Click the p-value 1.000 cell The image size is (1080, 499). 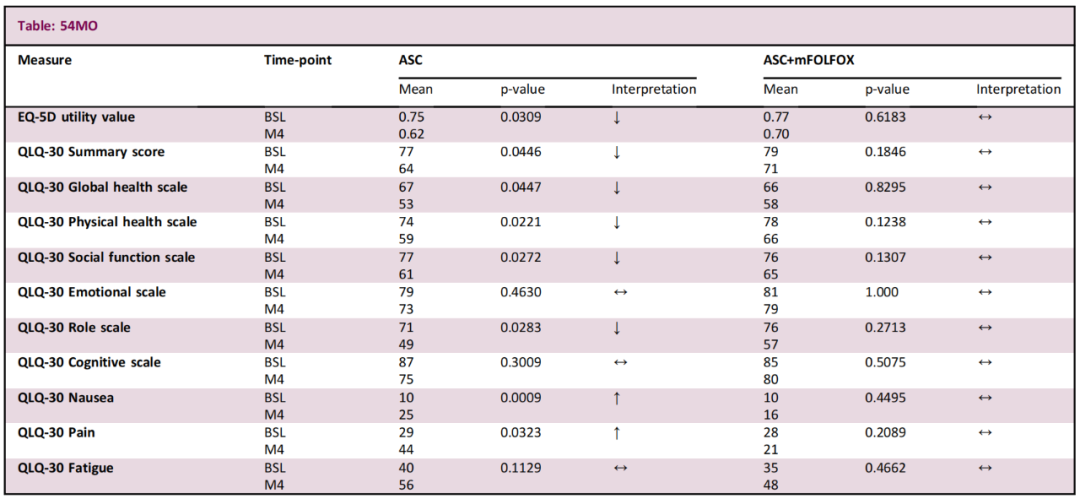pyautogui.click(x=884, y=292)
